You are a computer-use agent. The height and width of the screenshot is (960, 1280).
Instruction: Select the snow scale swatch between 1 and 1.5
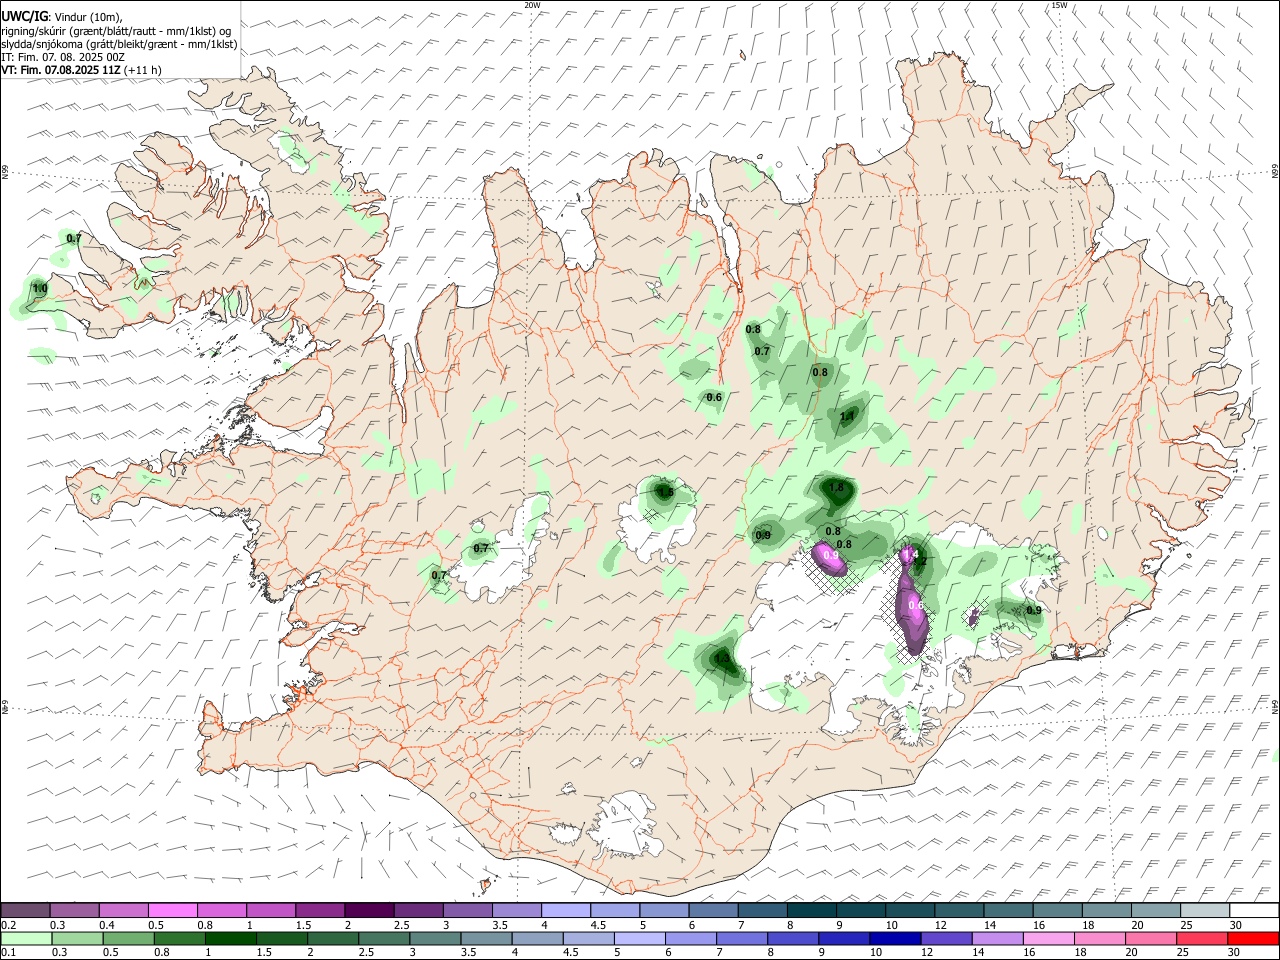(271, 910)
